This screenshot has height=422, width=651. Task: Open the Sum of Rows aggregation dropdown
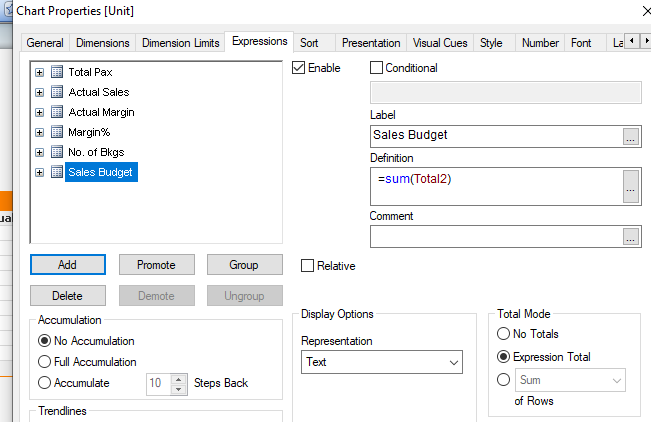(570, 380)
